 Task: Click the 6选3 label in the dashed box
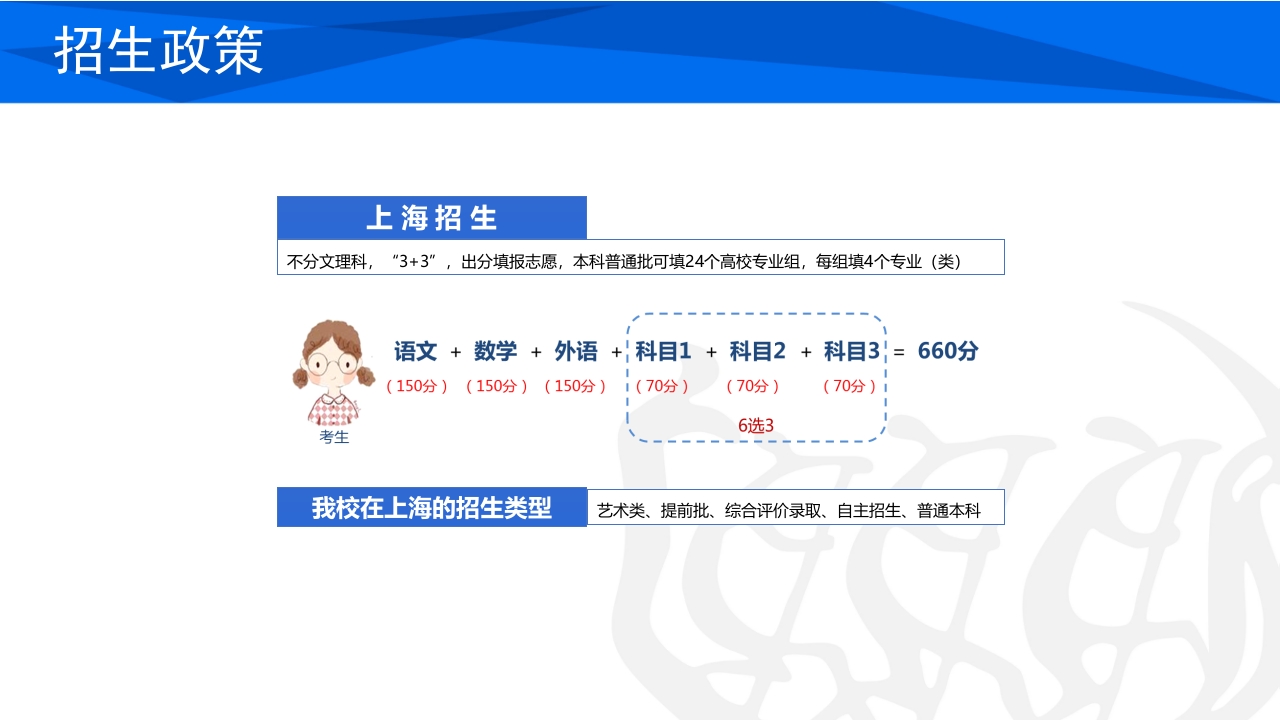pyautogui.click(x=755, y=423)
